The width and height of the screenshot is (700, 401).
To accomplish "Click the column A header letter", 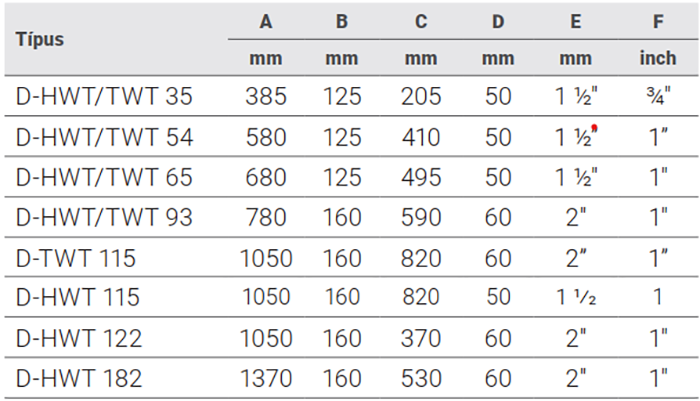I will coord(265,22).
